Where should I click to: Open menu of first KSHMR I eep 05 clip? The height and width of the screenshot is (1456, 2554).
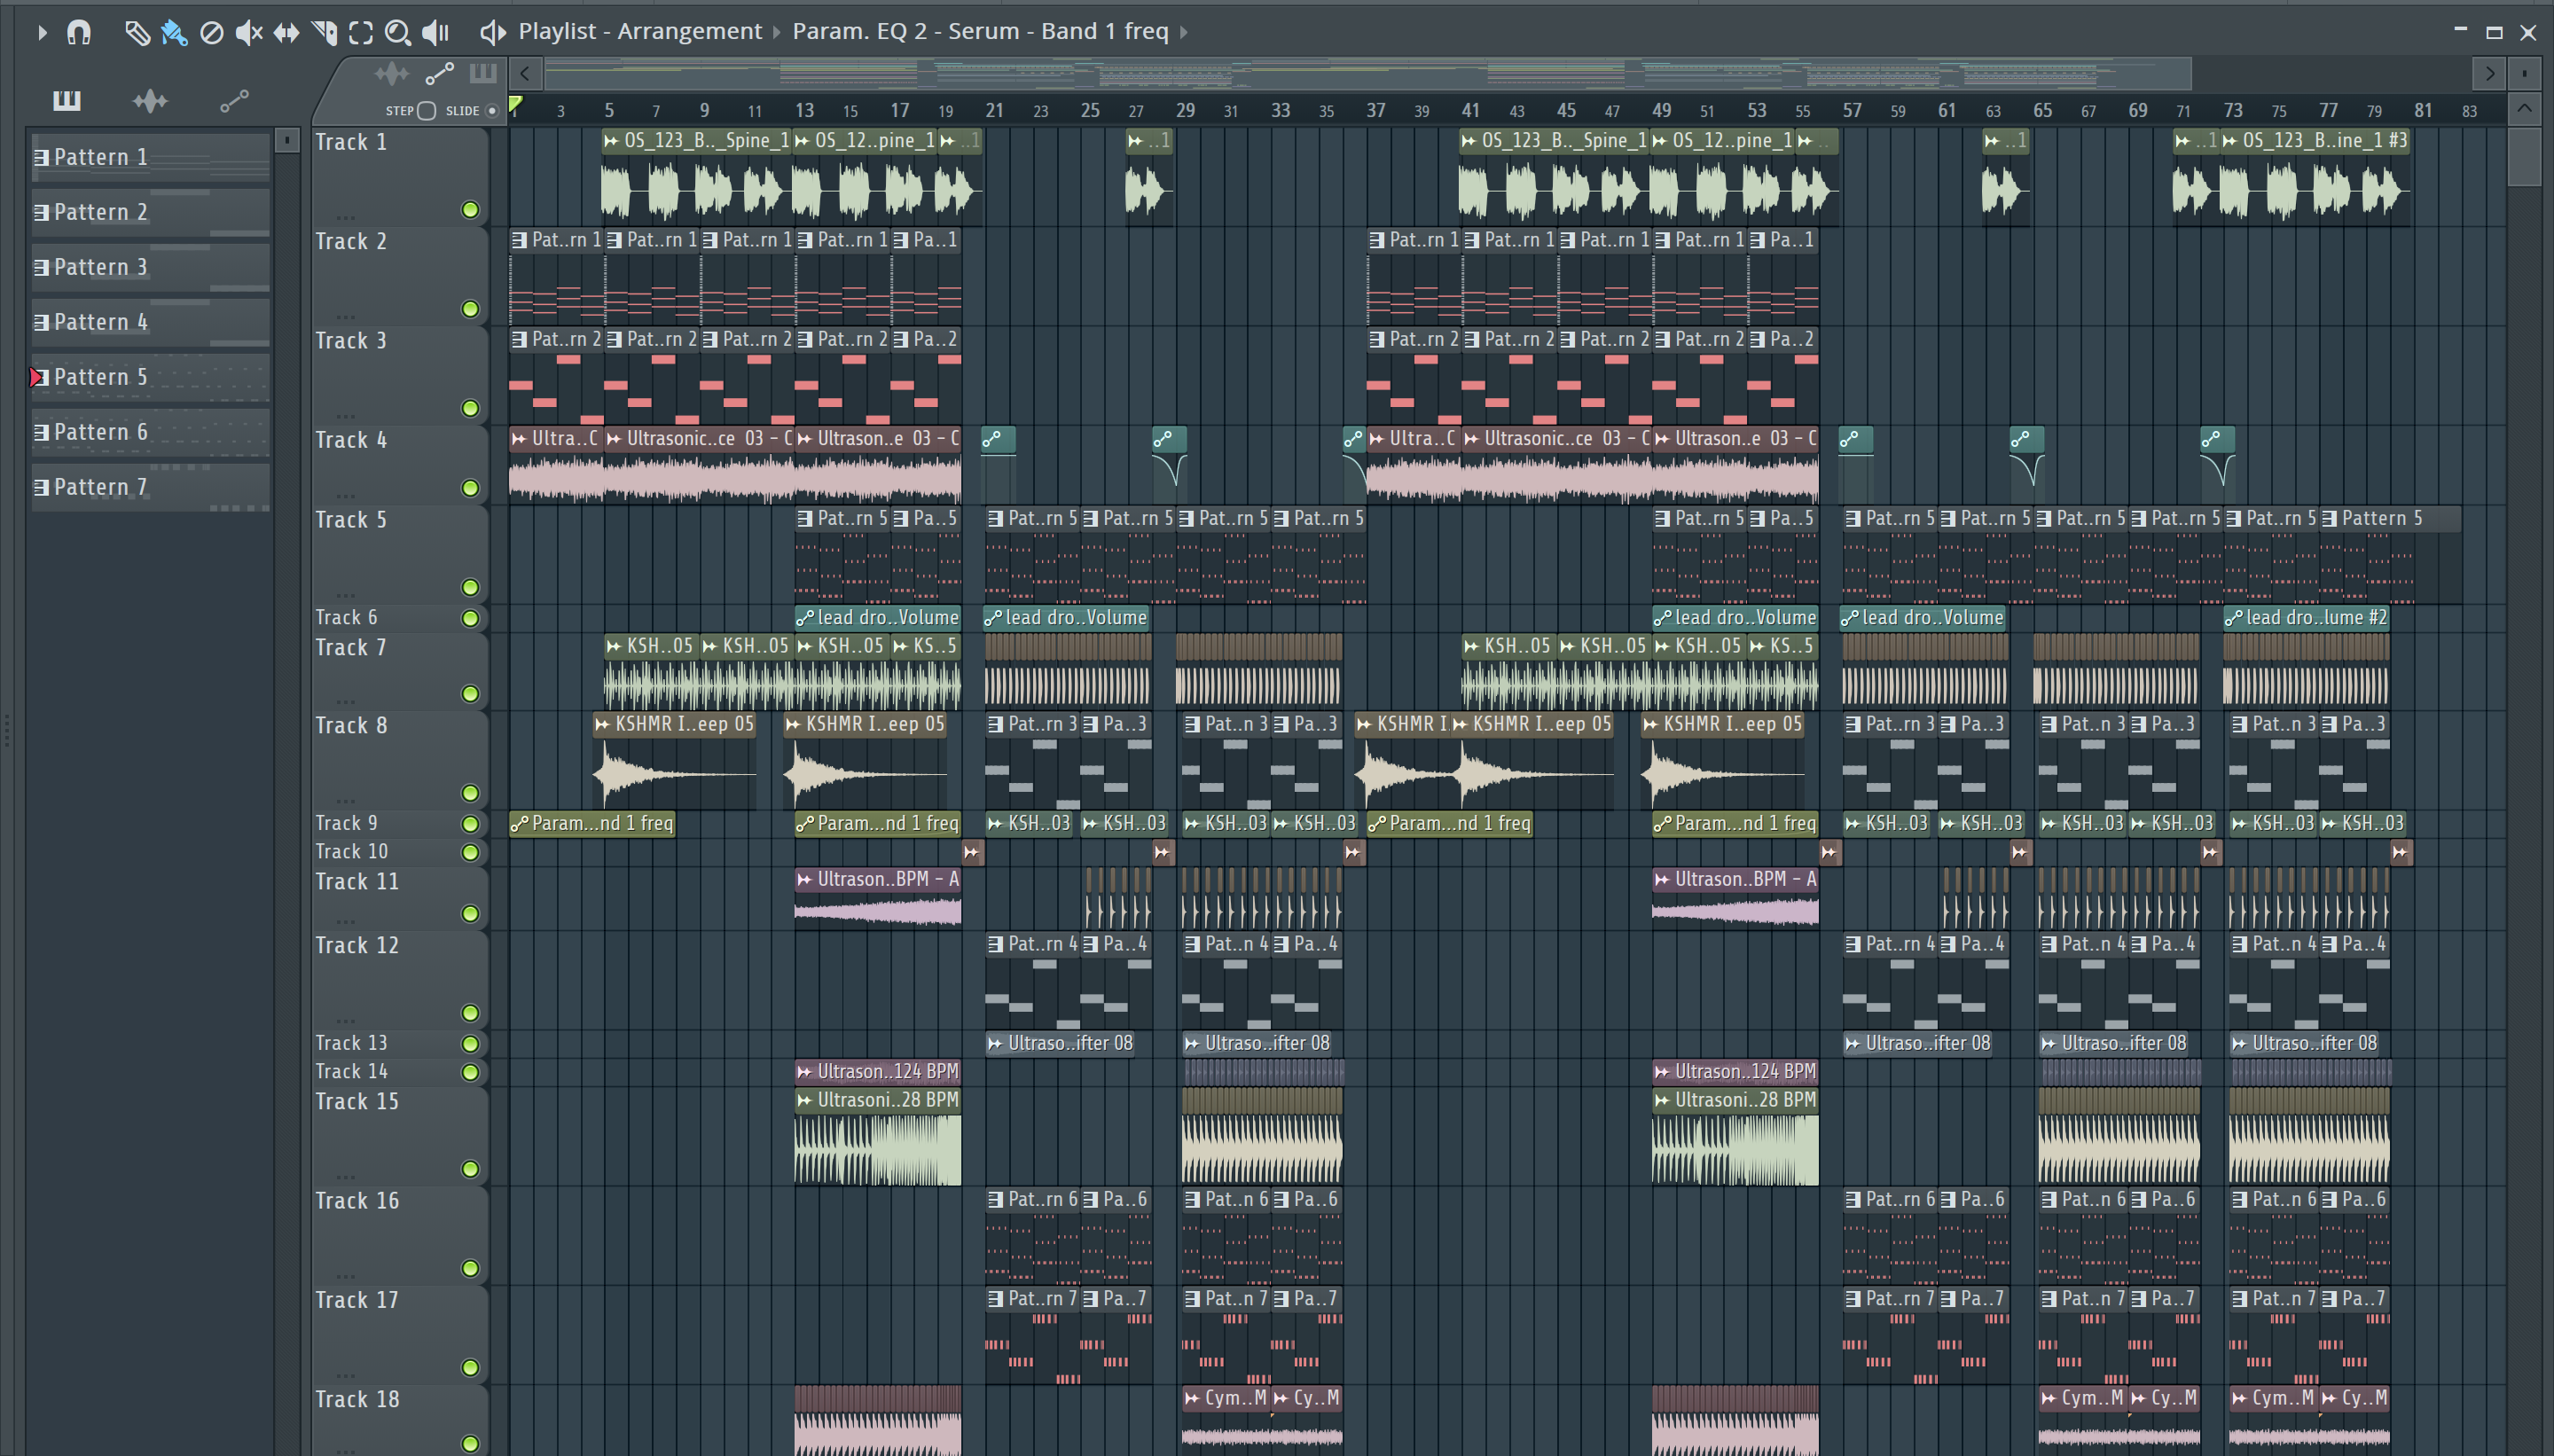[602, 725]
